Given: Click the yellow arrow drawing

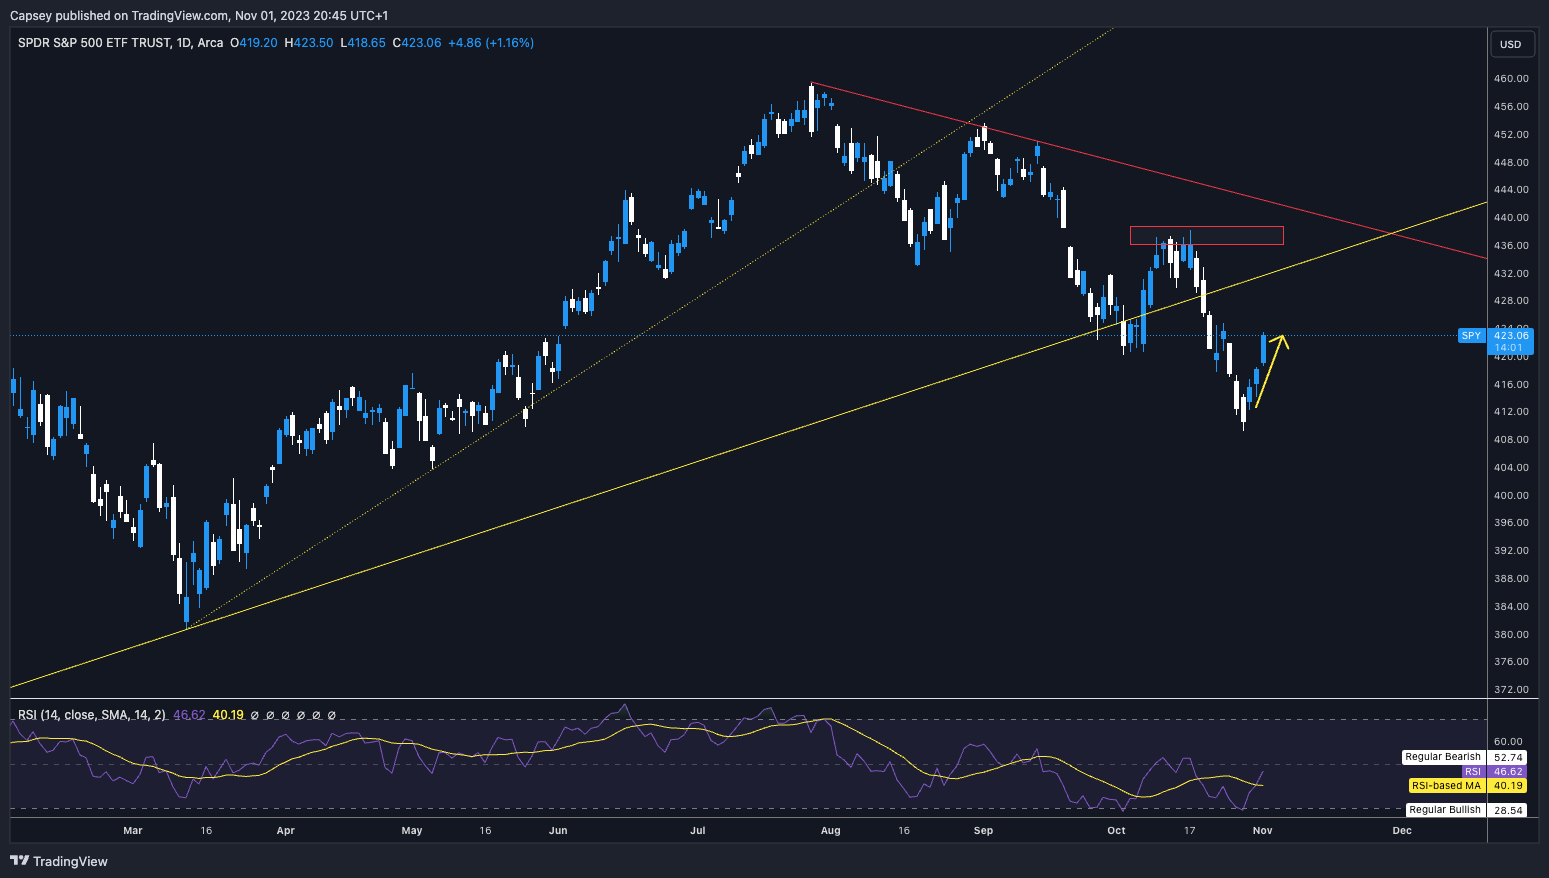Looking at the screenshot, I should [x=1268, y=370].
